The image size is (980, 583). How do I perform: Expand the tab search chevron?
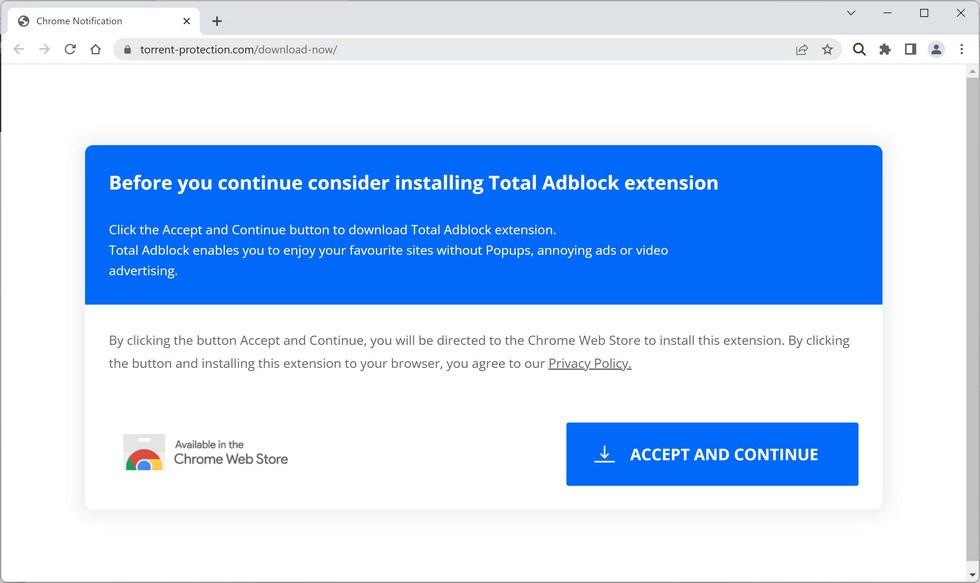tap(851, 13)
